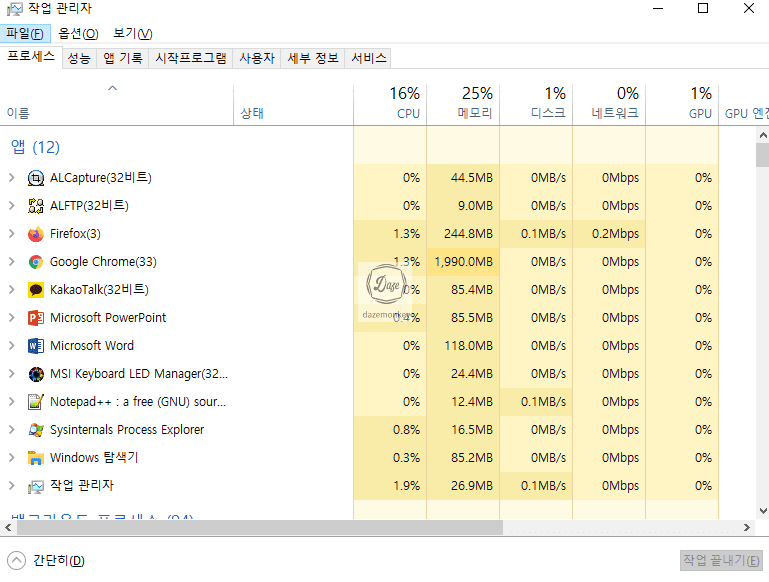Click 작업 관리자's 1.9% CPU value
This screenshot has height=582, width=769.
(x=406, y=485)
